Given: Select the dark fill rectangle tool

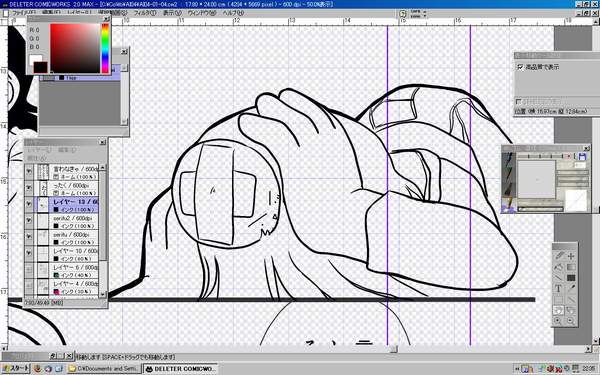Looking at the screenshot, I should 571,277.
